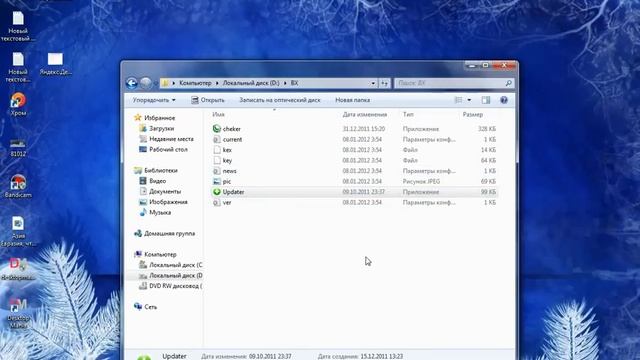Click the BX breadcrumb segment
This screenshot has height=360, width=640.
[294, 83]
